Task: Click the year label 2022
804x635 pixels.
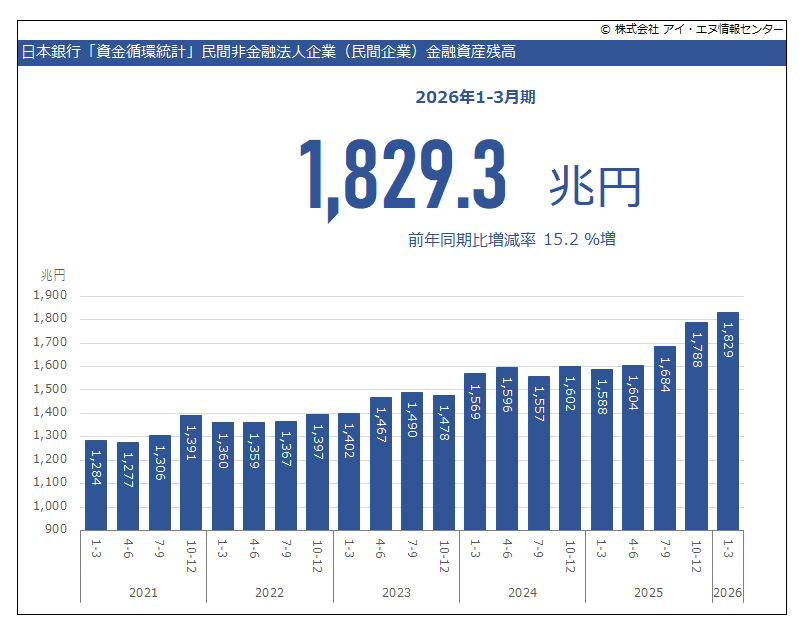Action: 270,592
